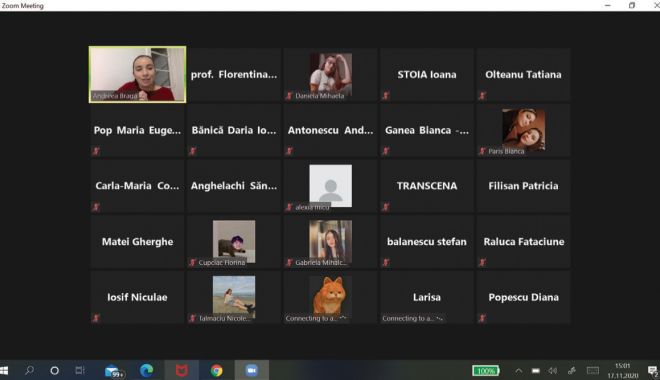Click the Bănică Daria Io... participant tile

(234, 130)
